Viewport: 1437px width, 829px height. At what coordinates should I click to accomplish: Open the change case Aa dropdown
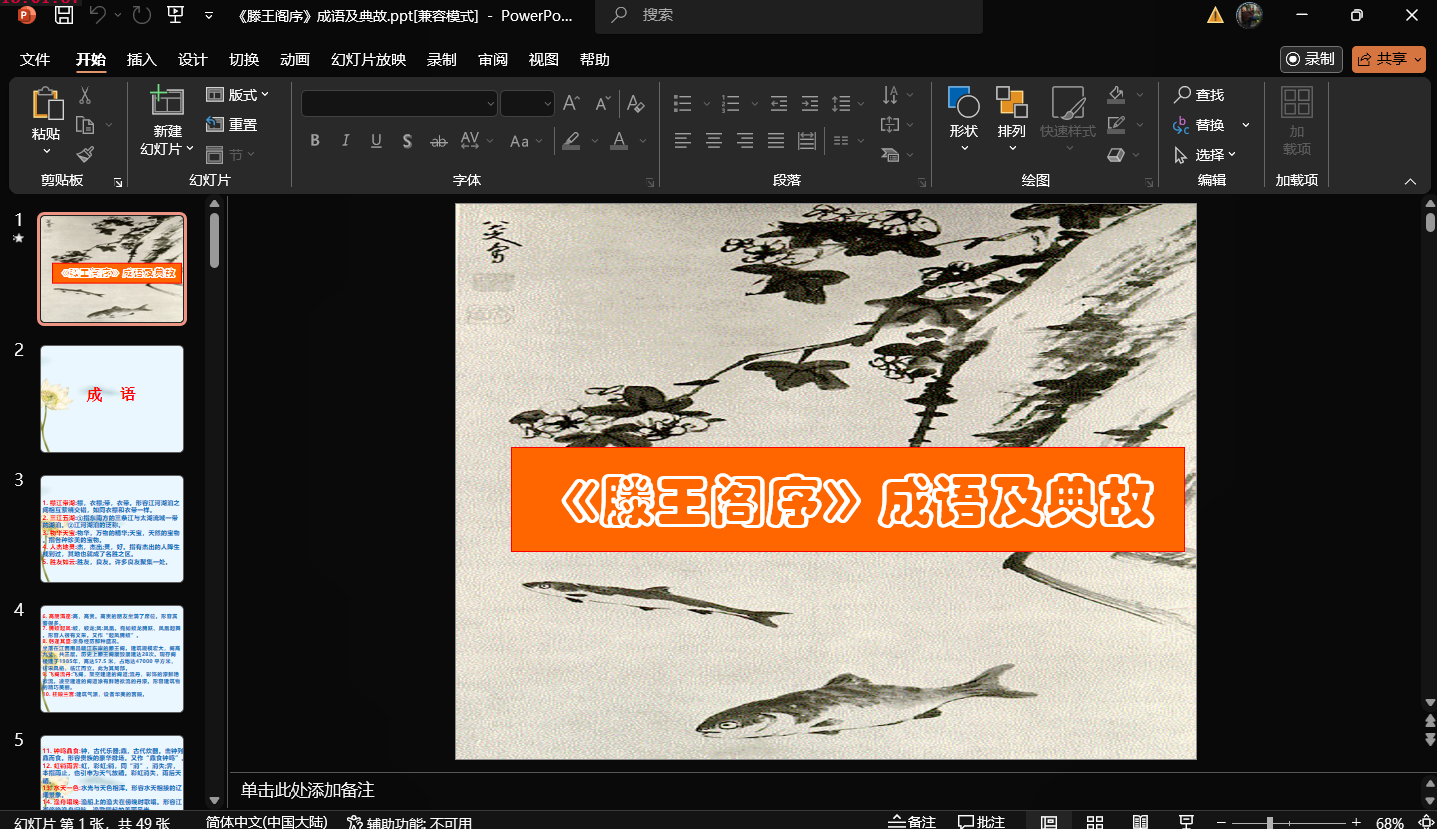coord(524,141)
